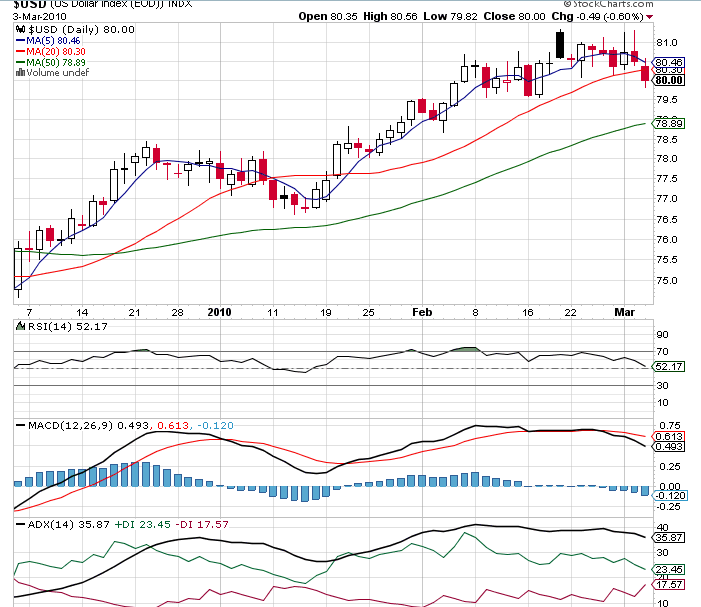
Task: Click the MACD(12,26,9) panel label
Action: coord(66,425)
